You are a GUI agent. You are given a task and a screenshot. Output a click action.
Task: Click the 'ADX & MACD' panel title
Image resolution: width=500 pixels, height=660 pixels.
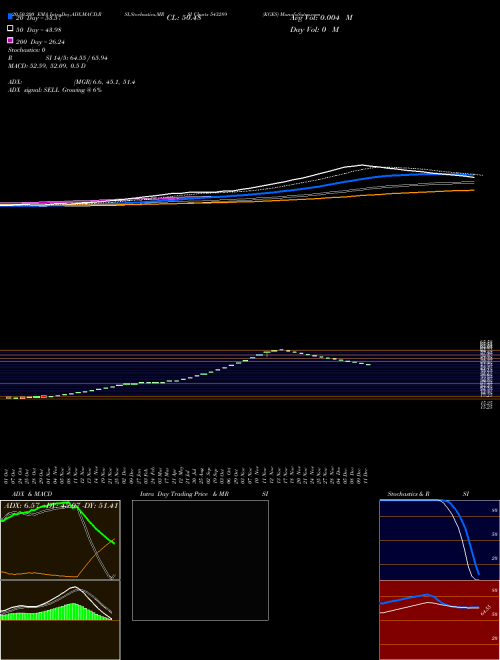[32, 494]
